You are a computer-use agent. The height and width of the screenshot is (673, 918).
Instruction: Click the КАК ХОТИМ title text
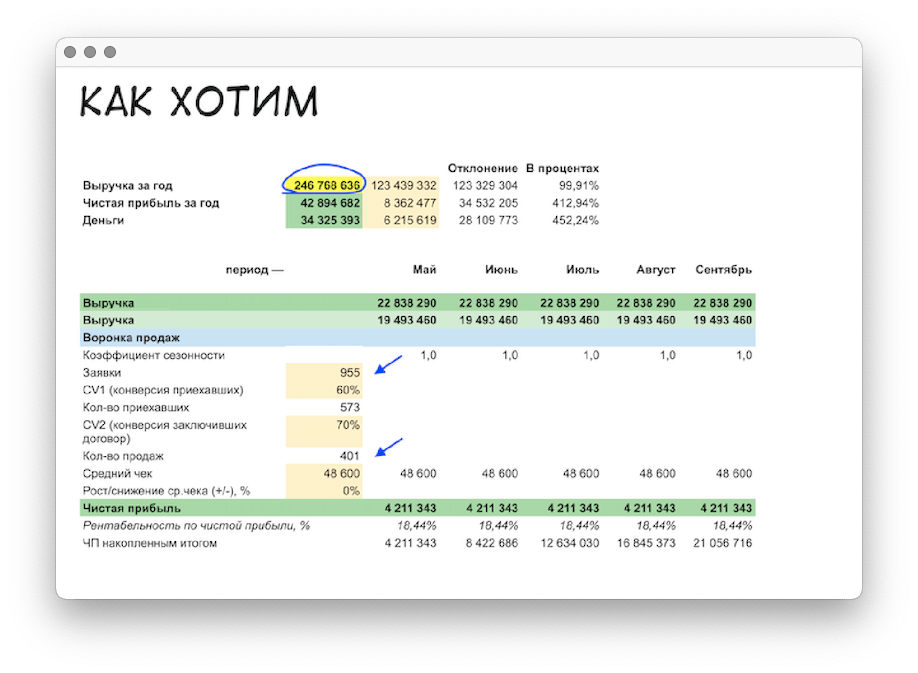198,101
